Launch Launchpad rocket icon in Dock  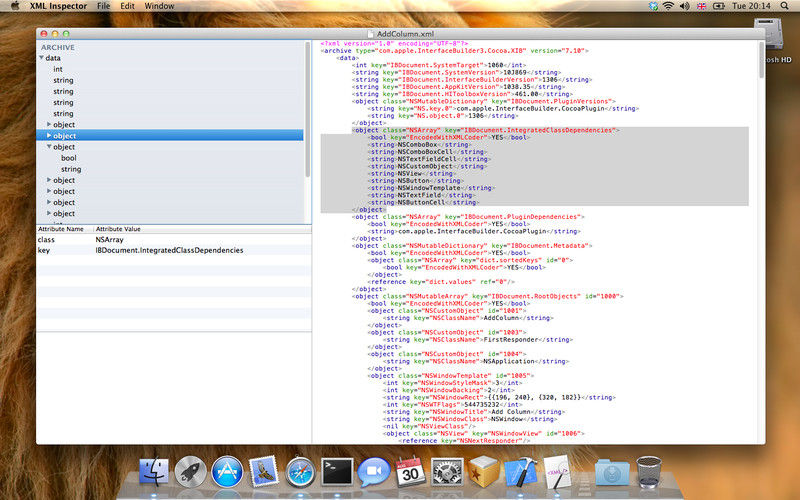click(190, 471)
